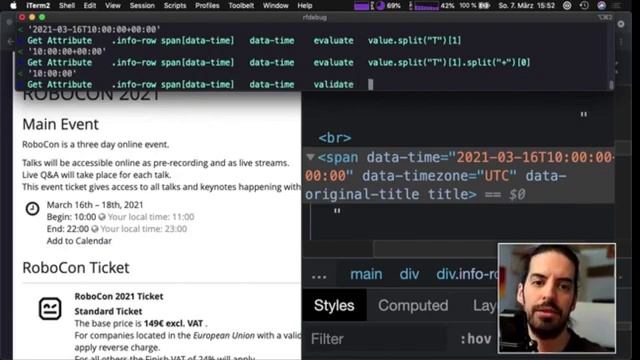Collapse the span data-time element in DevTools
The width and height of the screenshot is (640, 360).
pyautogui.click(x=310, y=157)
